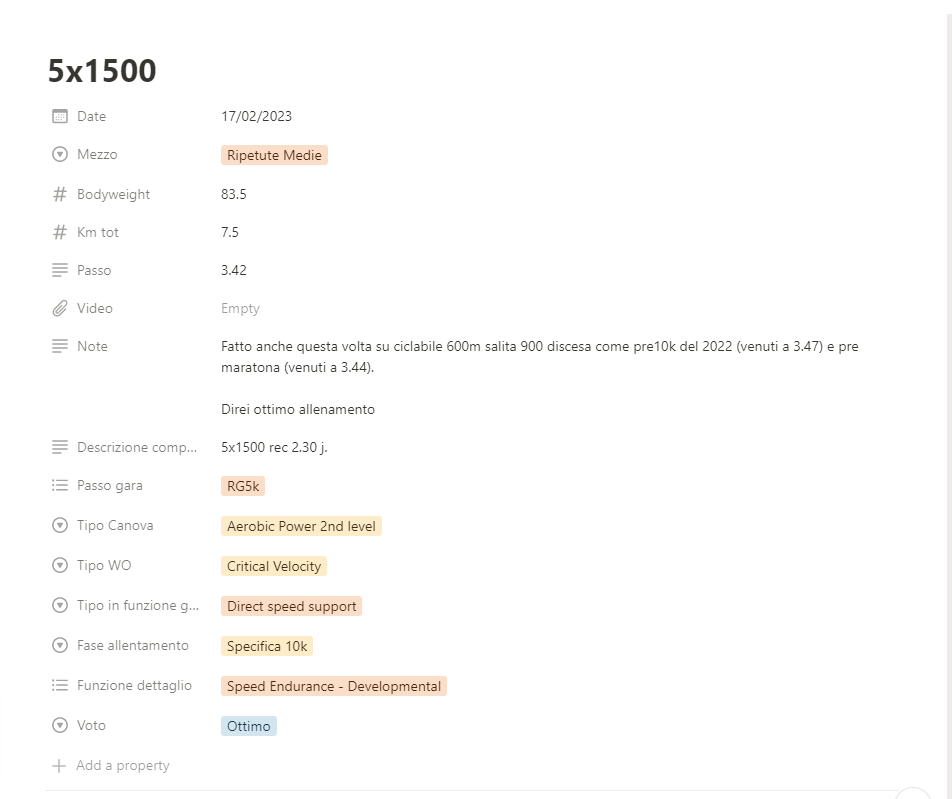Open the Direct speed support tag
Image resolution: width=952 pixels, height=799 pixels.
coord(291,607)
